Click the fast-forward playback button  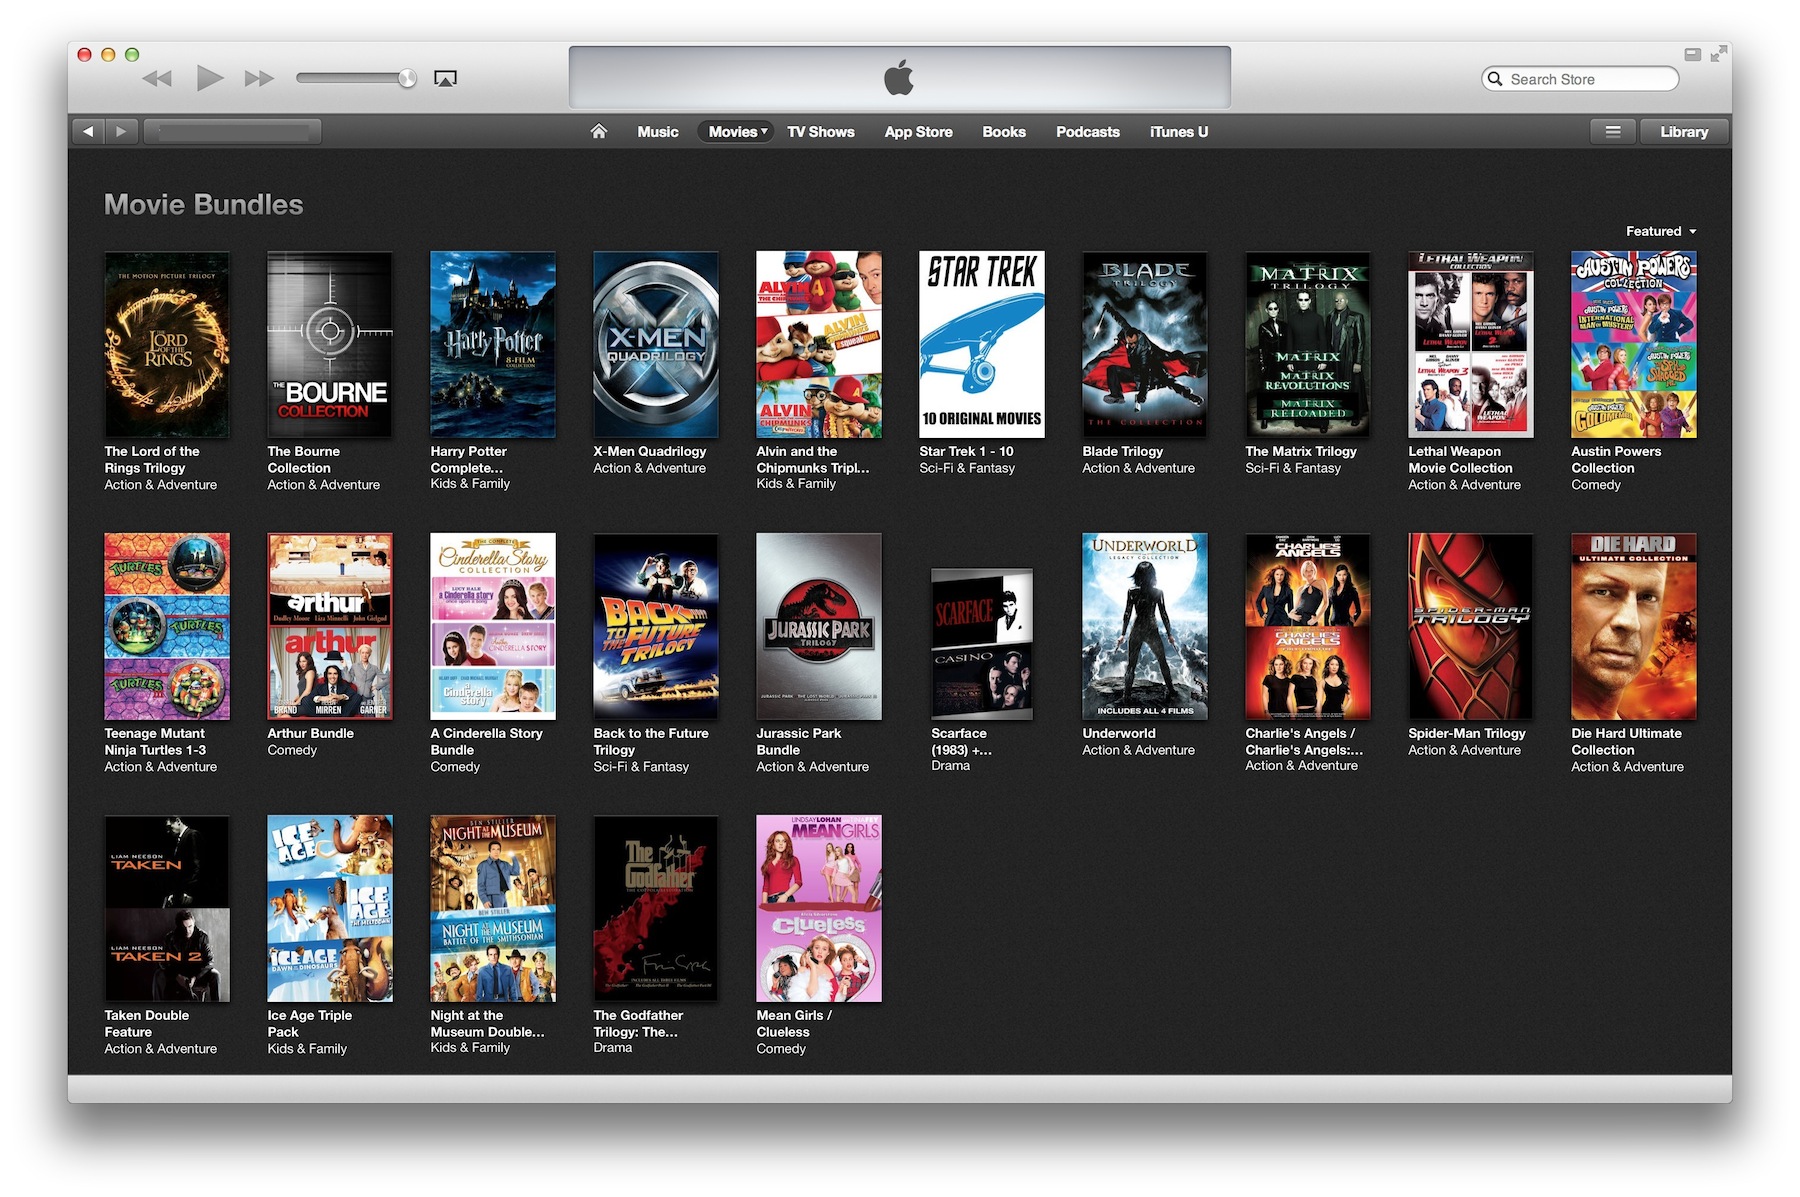(259, 78)
